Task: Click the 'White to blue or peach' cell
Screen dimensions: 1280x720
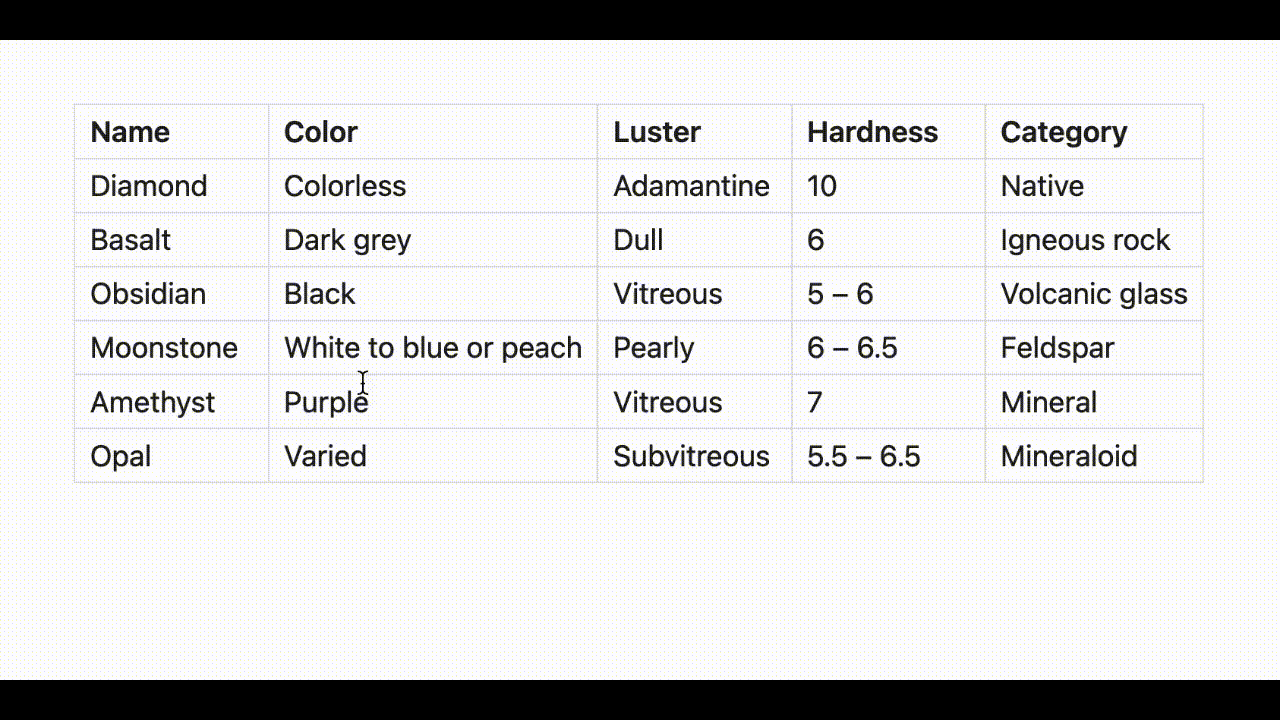Action: (x=433, y=348)
